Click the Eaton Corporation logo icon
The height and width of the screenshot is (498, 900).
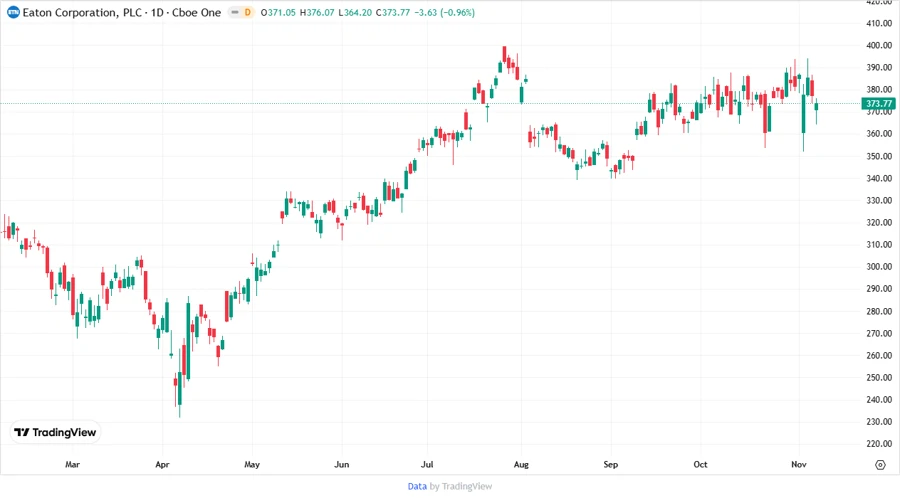click(x=13, y=13)
